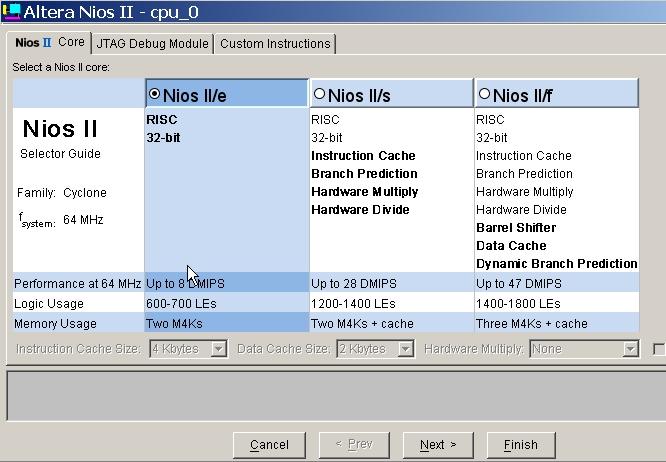Select the Nios II/e core radio button
Viewport: 666px width, 462px height.
pyautogui.click(x=155, y=93)
